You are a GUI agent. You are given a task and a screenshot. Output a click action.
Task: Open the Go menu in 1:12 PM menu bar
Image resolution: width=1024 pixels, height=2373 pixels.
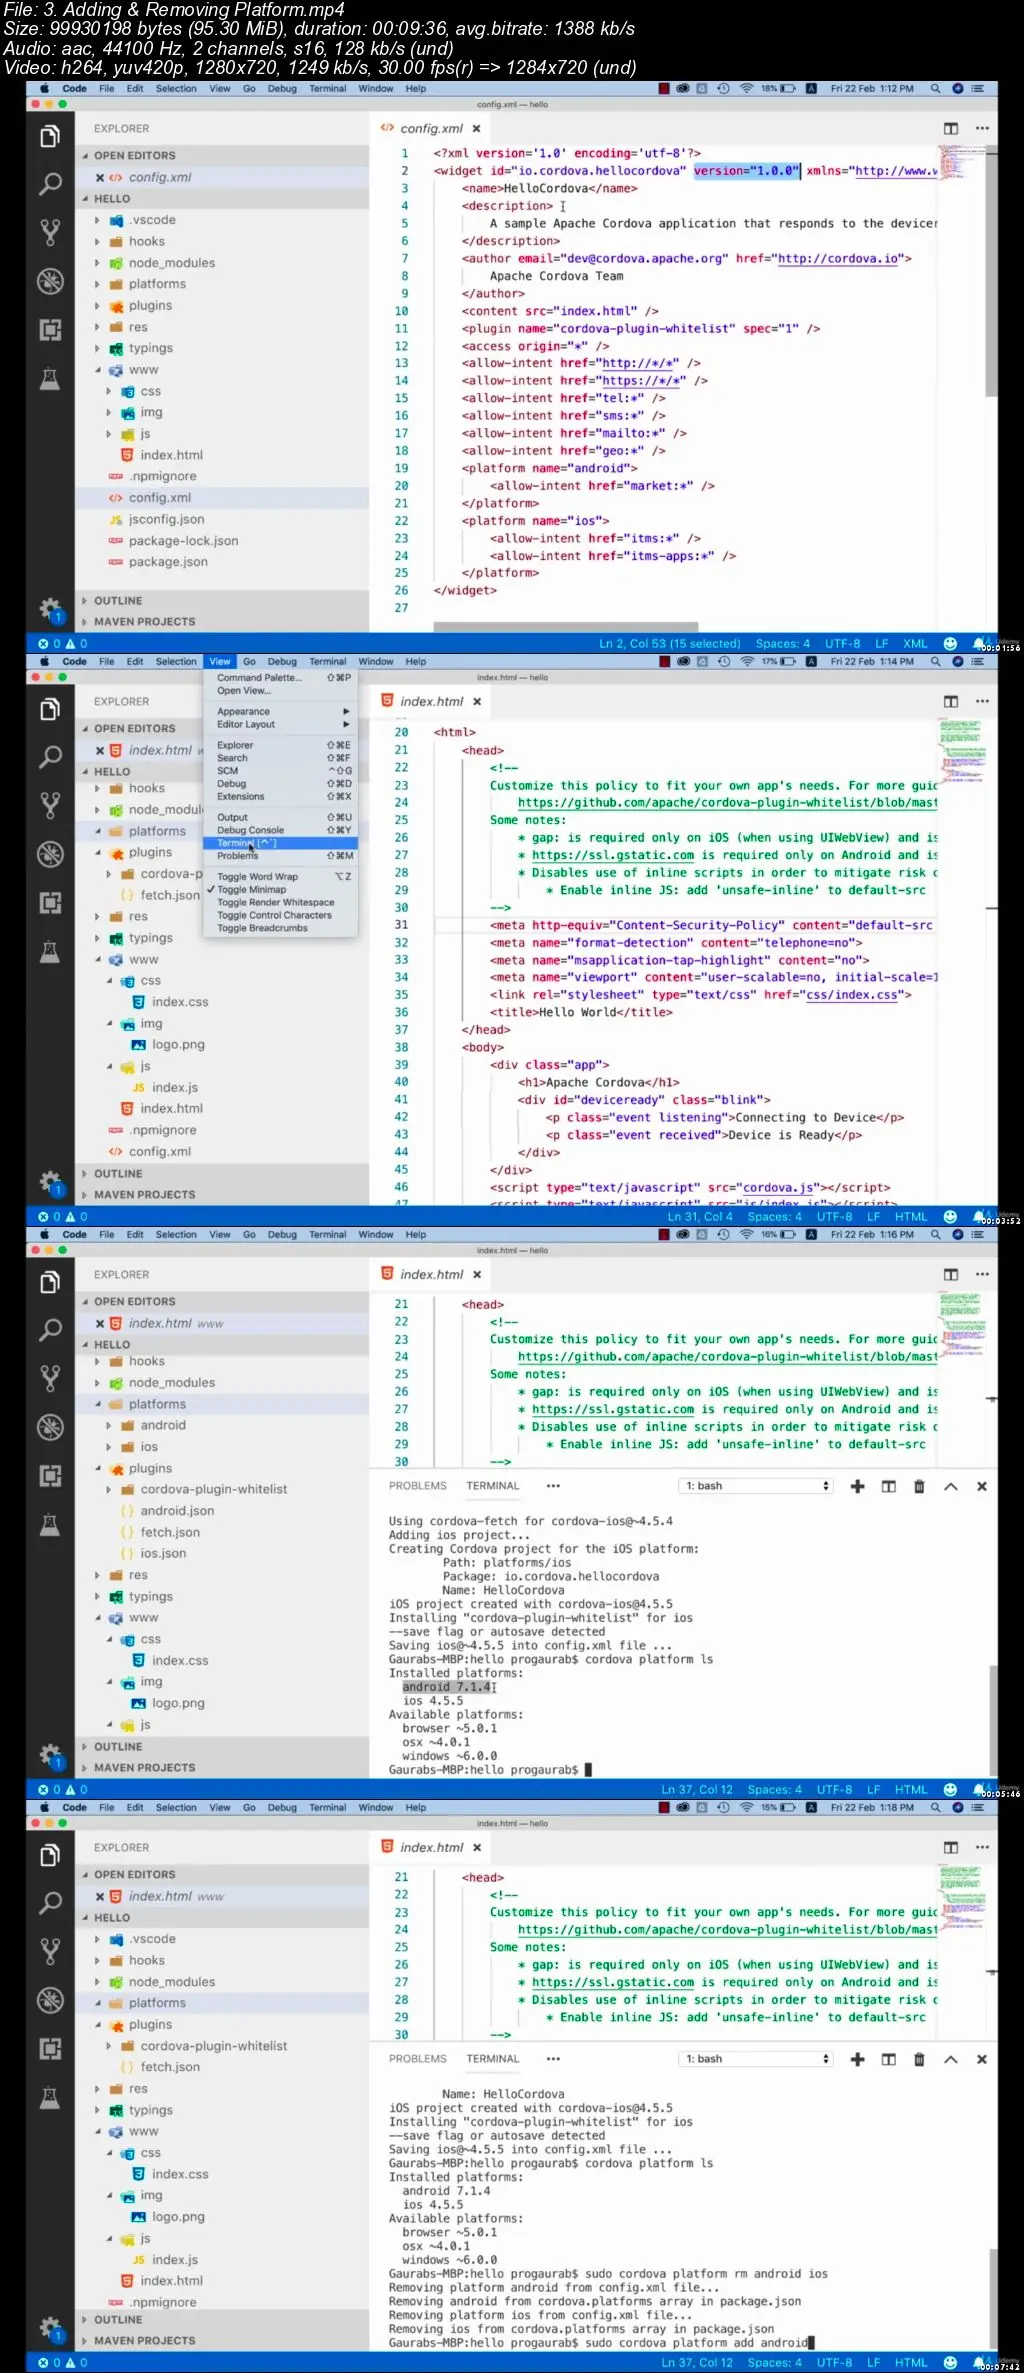pyautogui.click(x=249, y=88)
